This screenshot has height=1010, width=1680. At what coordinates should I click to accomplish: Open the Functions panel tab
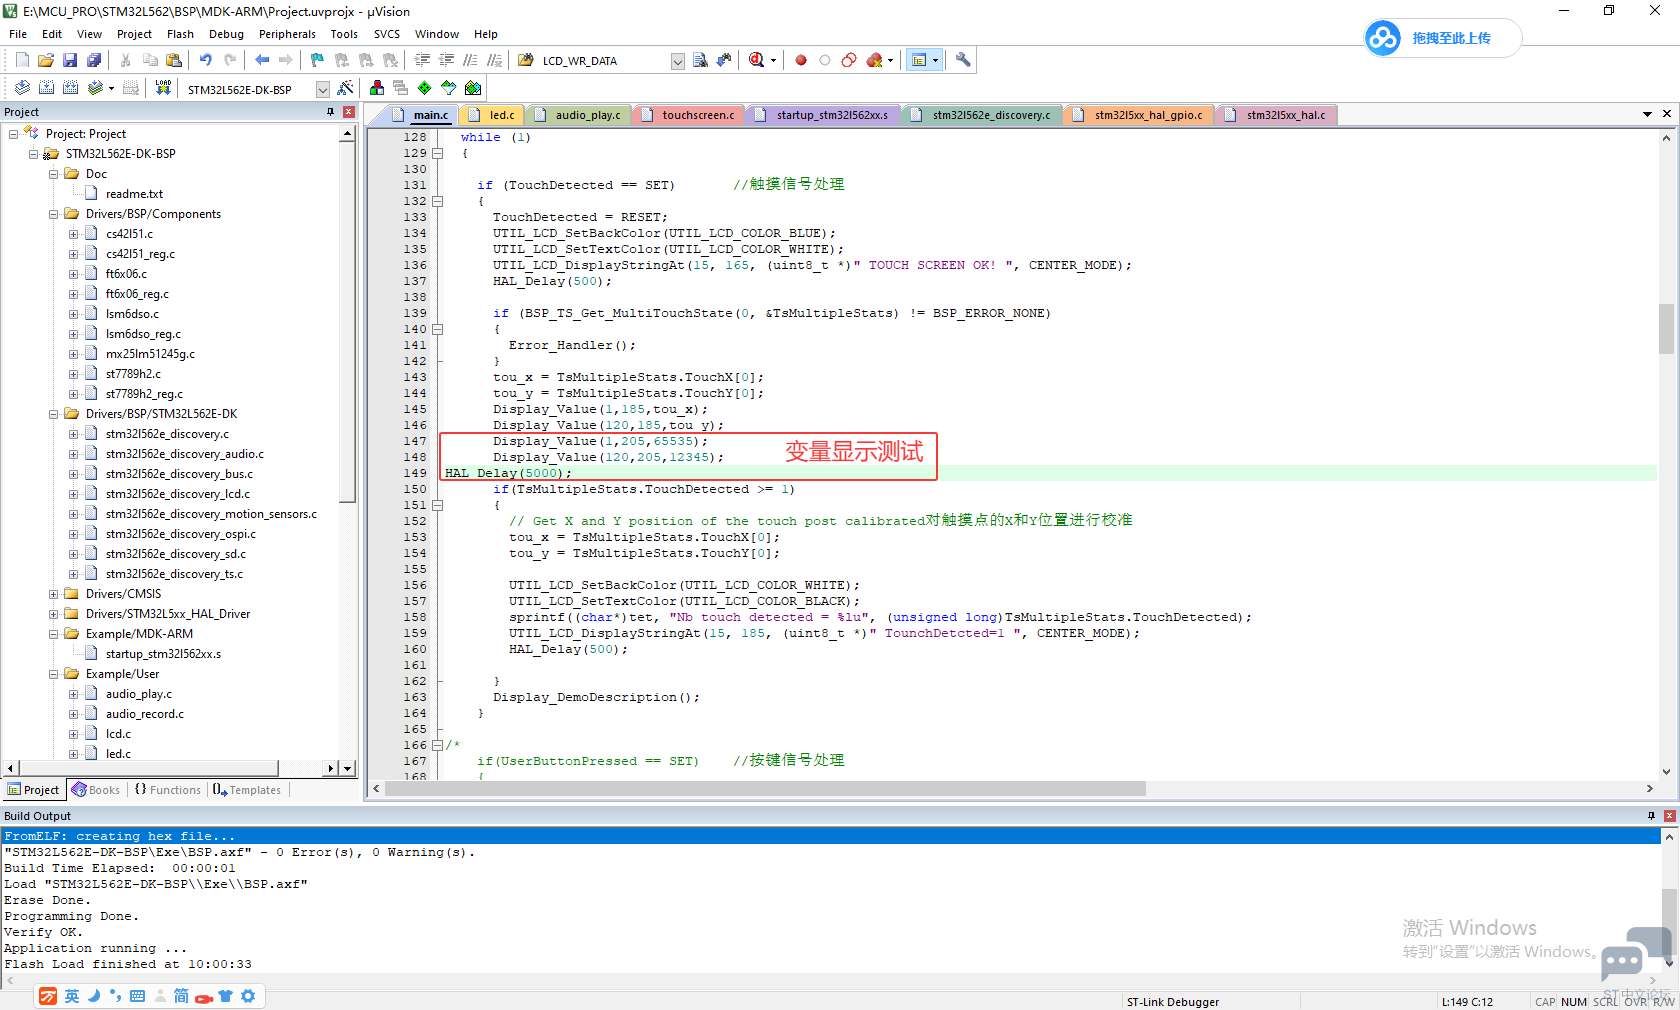tap(167, 790)
